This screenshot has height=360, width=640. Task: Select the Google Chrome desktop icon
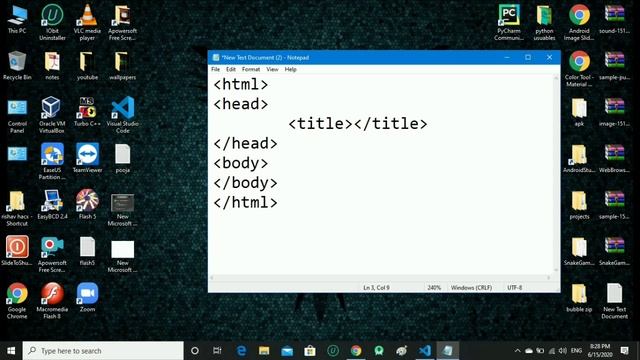[x=17, y=301]
